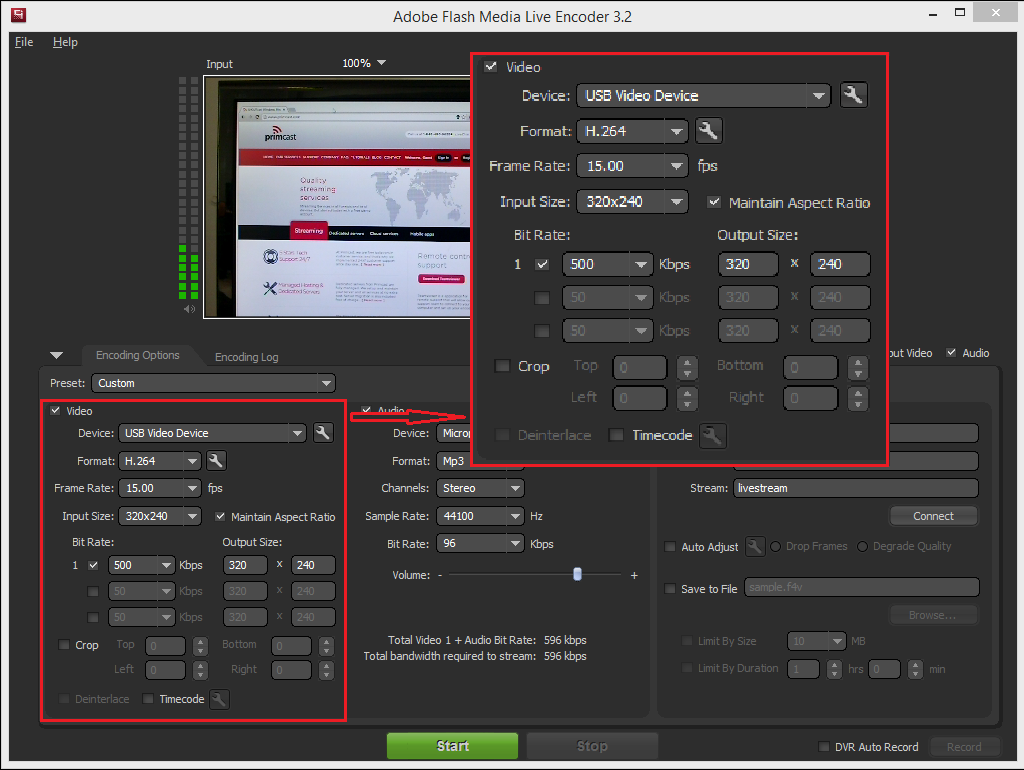Screen dimensions: 1024x770
Task: Toggle the Audio preview checkbox beside Output Video
Action: pos(952,353)
